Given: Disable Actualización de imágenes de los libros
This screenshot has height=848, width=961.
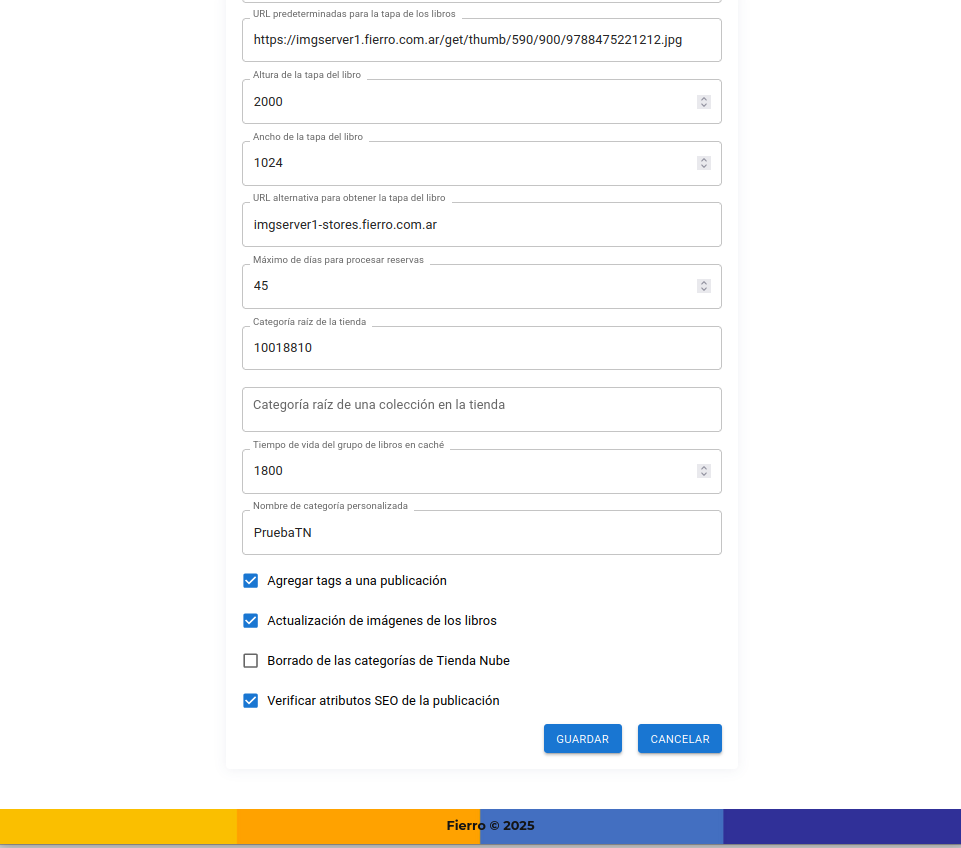Looking at the screenshot, I should pos(251,621).
